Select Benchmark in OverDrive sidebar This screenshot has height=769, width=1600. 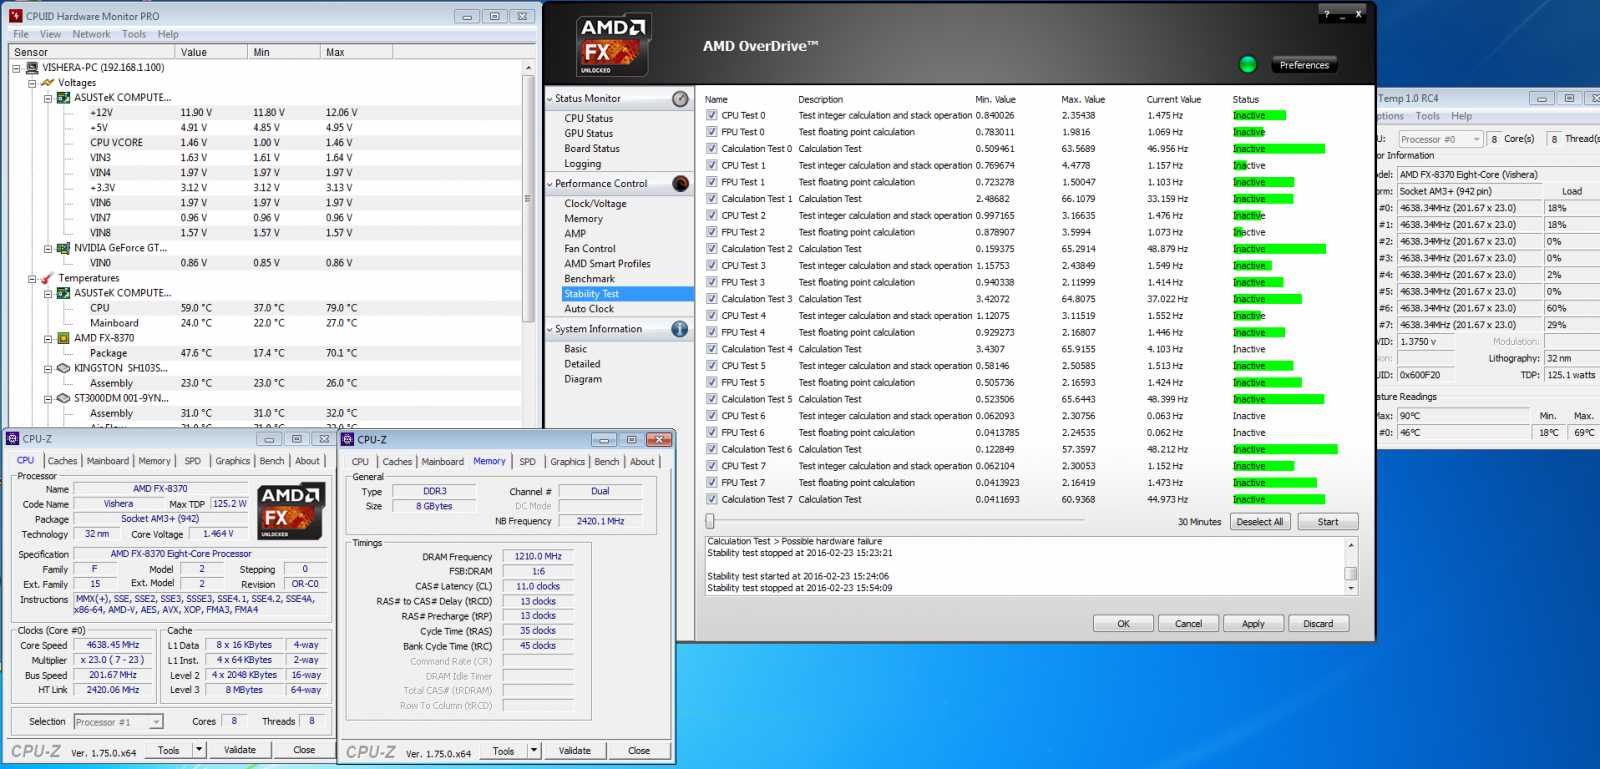(589, 279)
